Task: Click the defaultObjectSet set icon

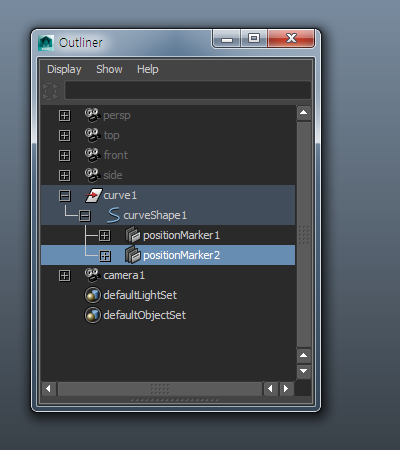Action: click(x=93, y=315)
